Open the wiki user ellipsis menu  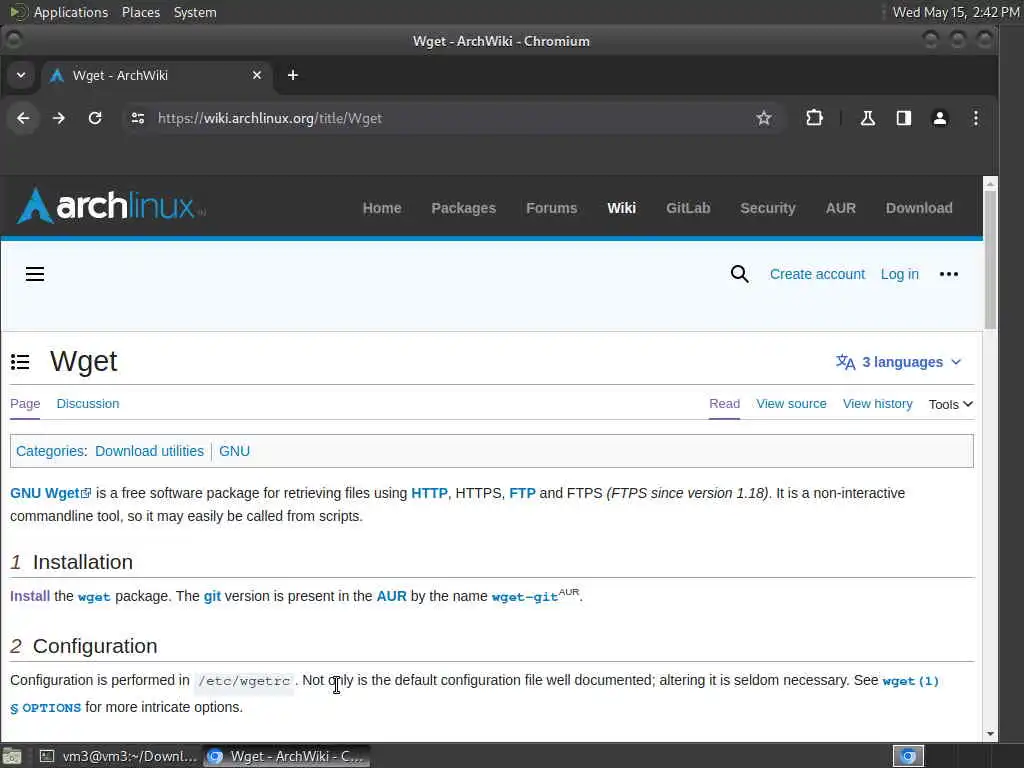pyautogui.click(x=948, y=274)
